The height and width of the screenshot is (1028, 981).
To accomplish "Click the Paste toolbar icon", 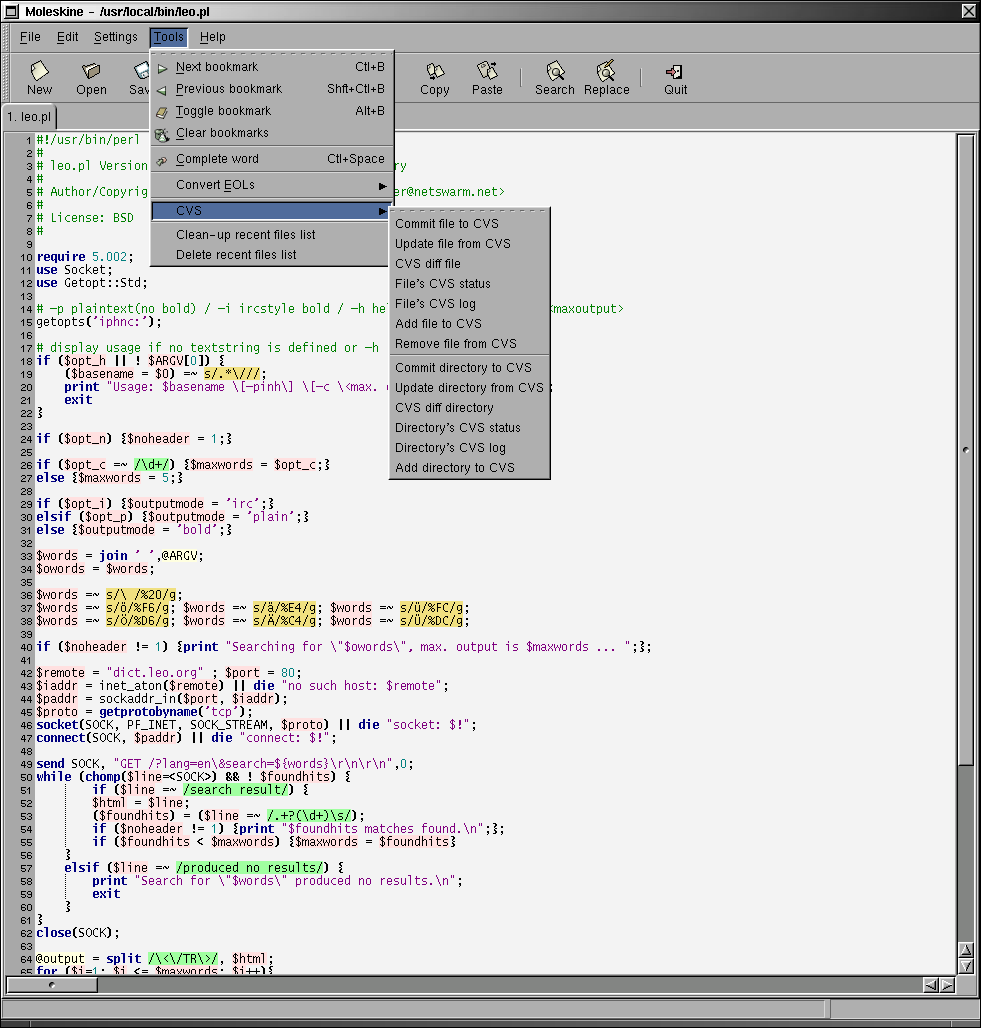I will (x=487, y=77).
